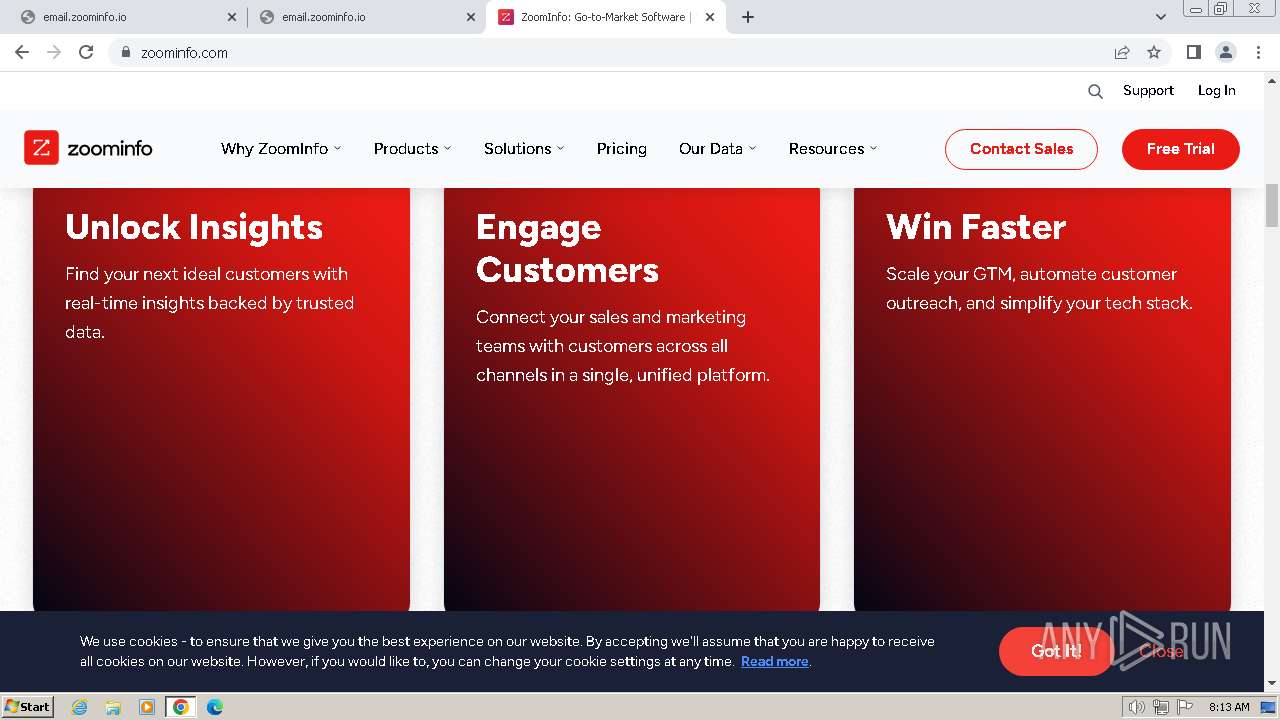Click the tab search dropdown arrow
1280x720 pixels.
1160,17
